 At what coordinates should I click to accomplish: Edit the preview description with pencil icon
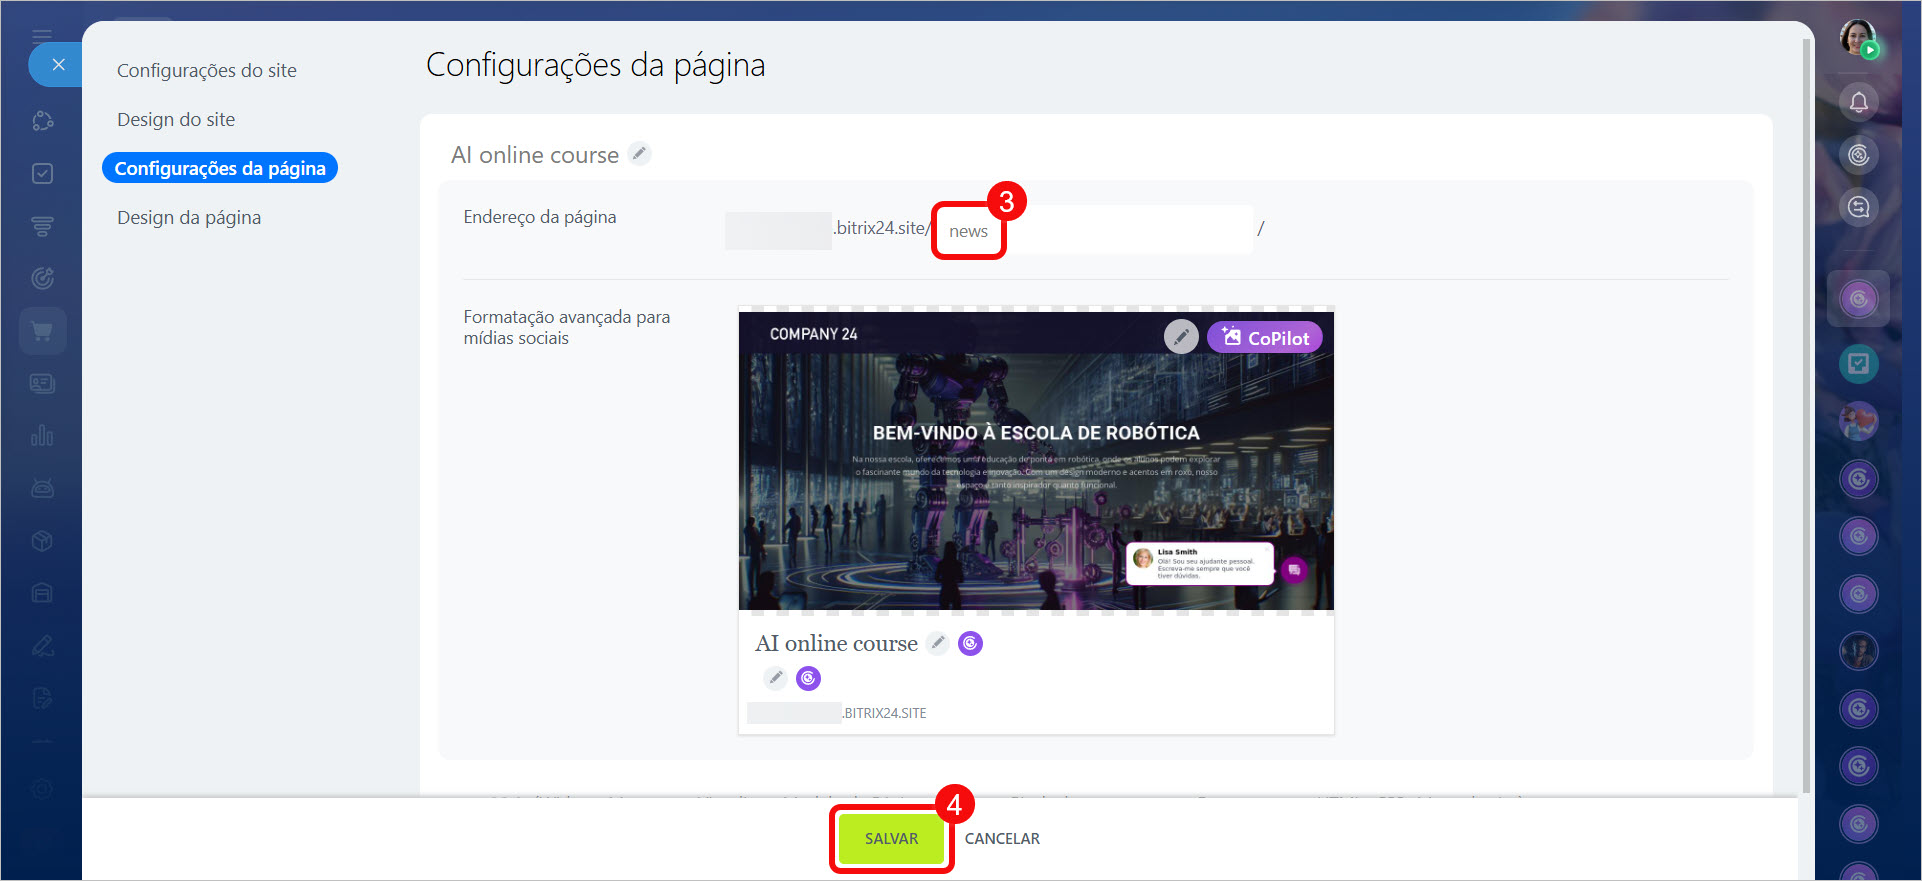tap(775, 678)
